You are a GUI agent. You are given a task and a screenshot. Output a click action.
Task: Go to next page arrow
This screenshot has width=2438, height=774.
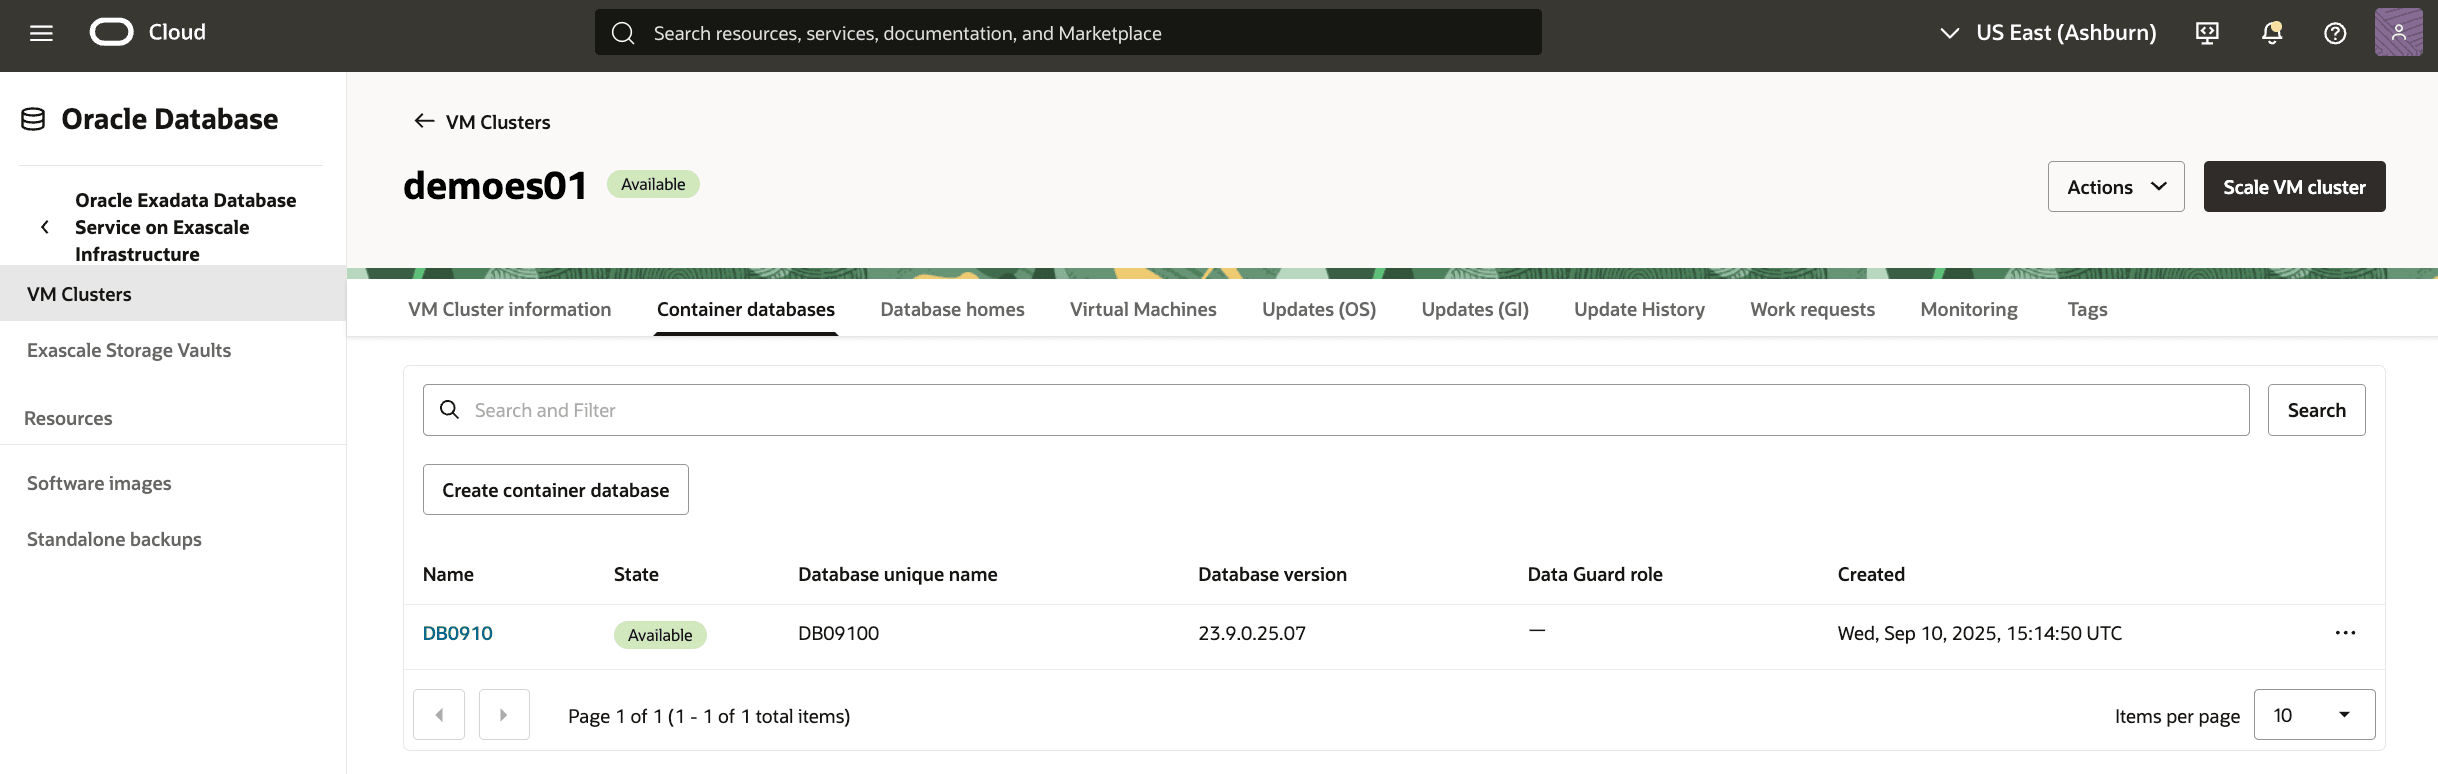coord(504,715)
